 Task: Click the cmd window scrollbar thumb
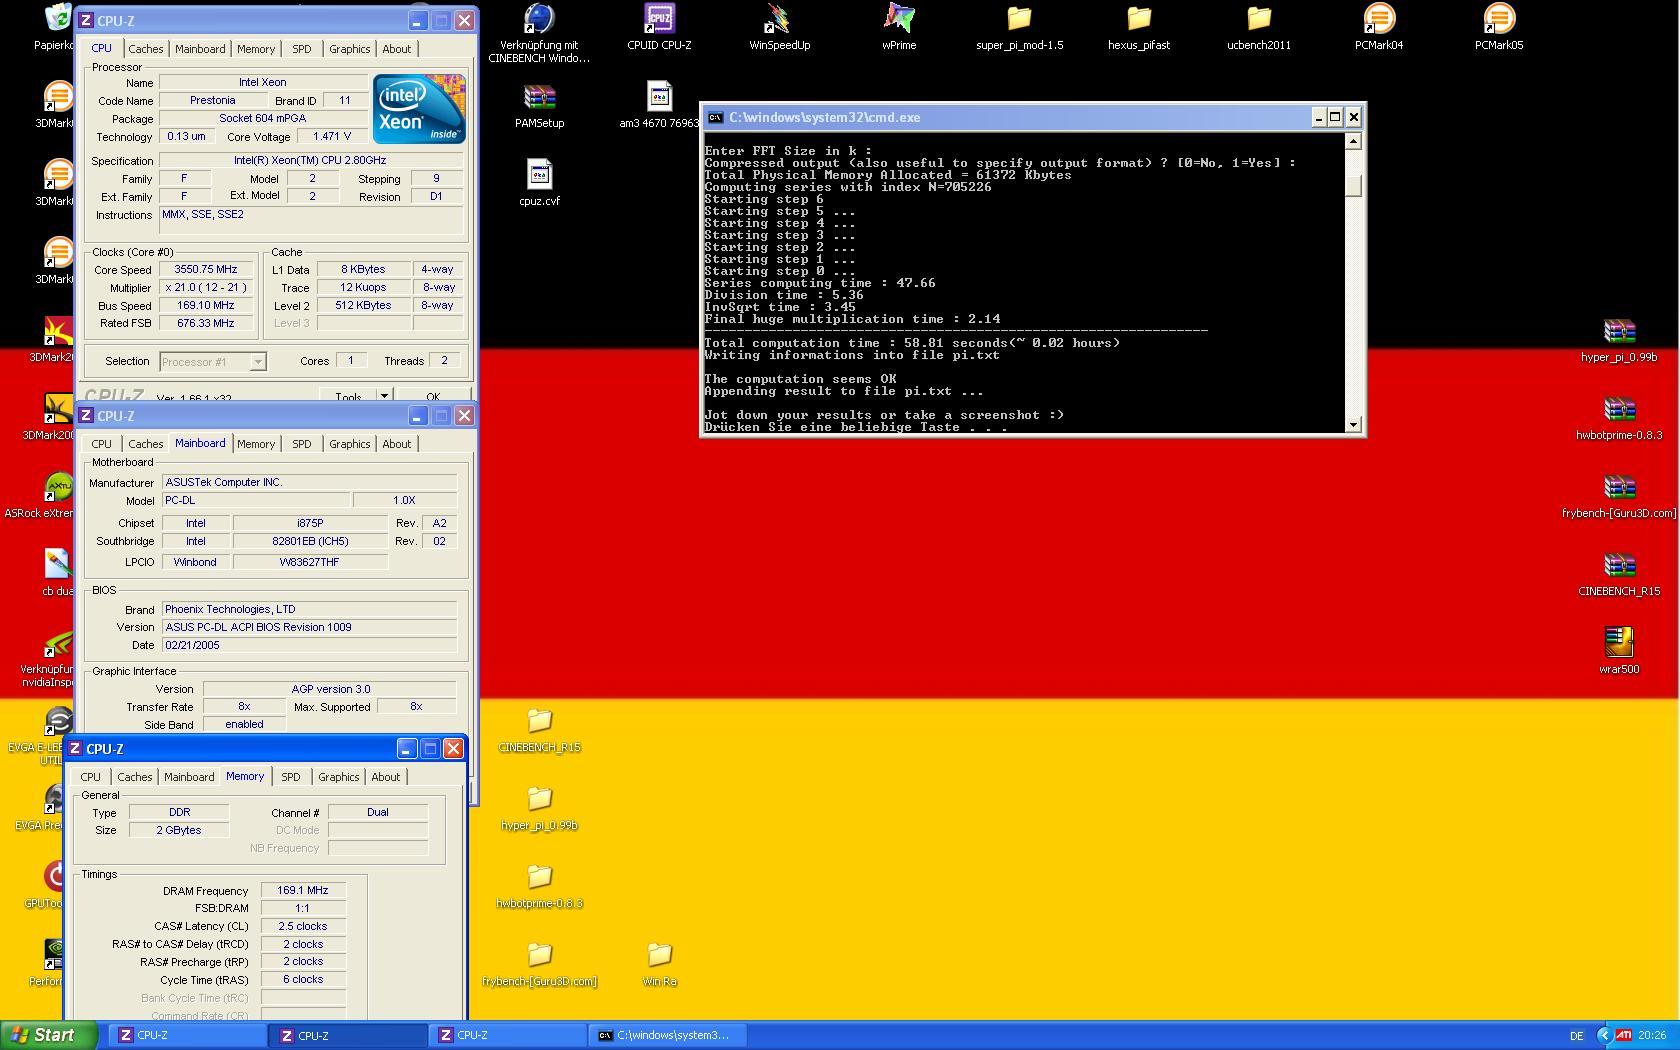[1353, 186]
